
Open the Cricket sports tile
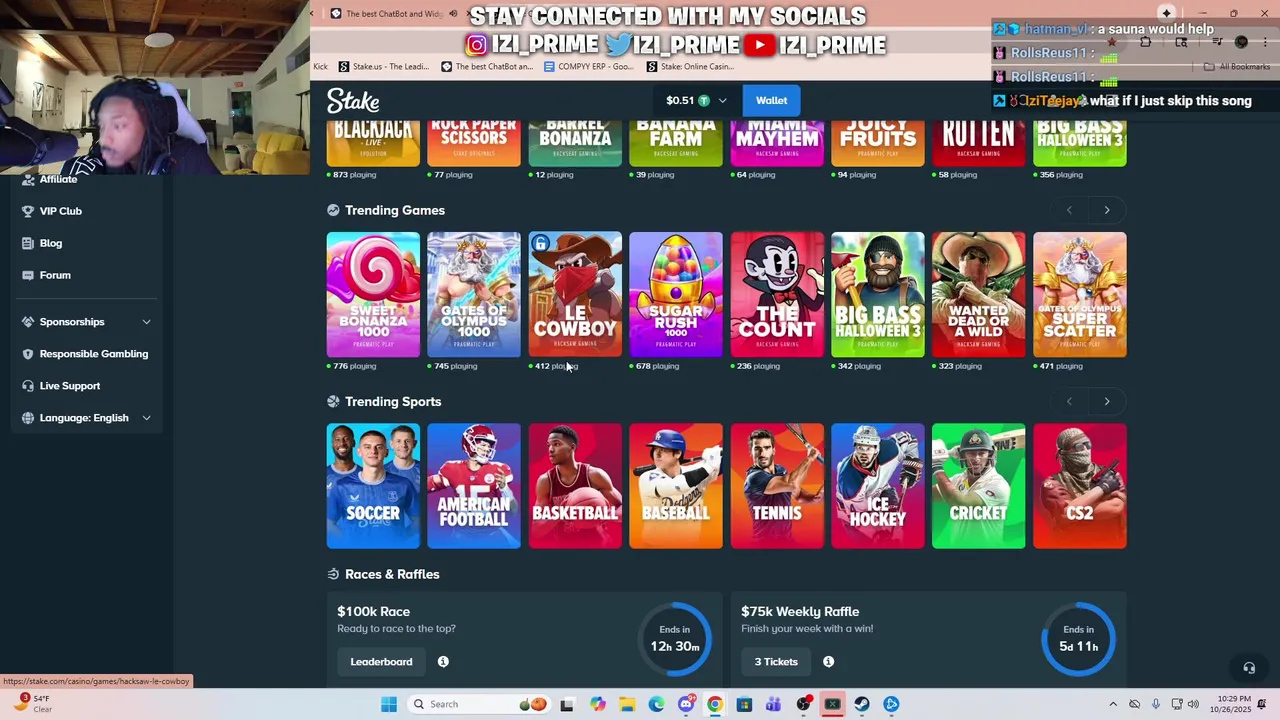point(979,486)
